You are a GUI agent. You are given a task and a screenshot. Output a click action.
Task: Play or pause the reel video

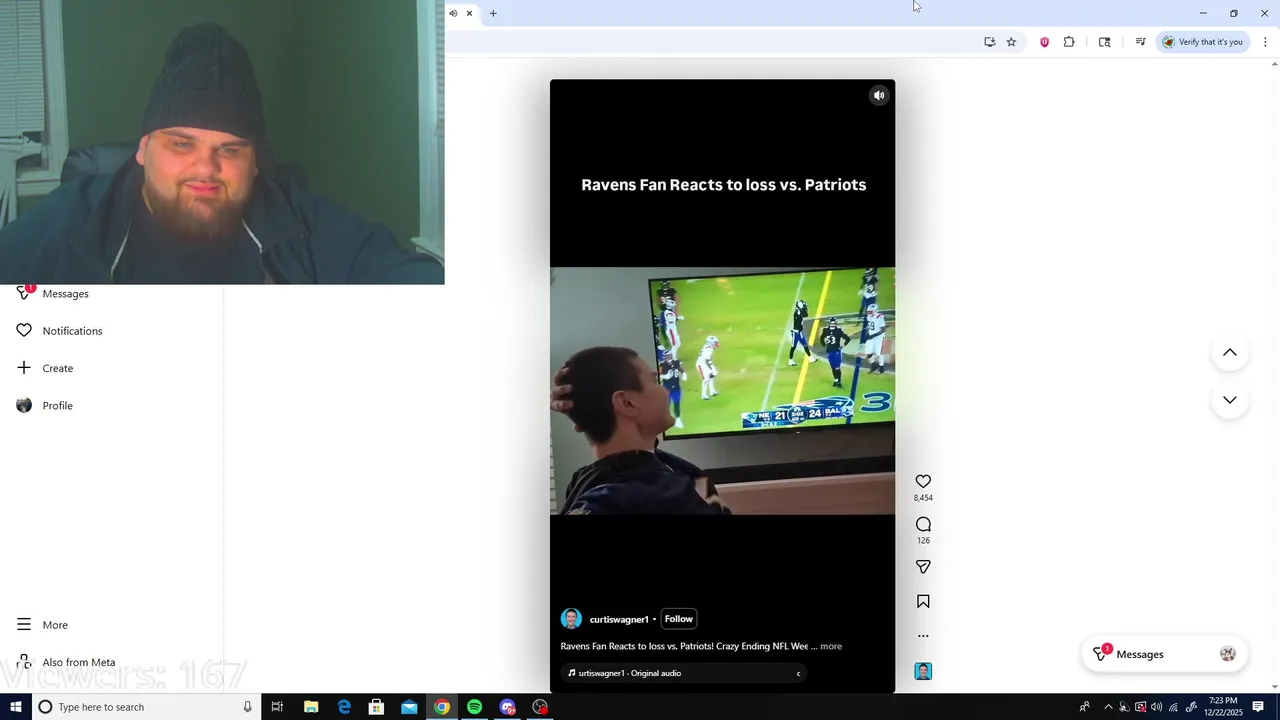pyautogui.click(x=722, y=390)
